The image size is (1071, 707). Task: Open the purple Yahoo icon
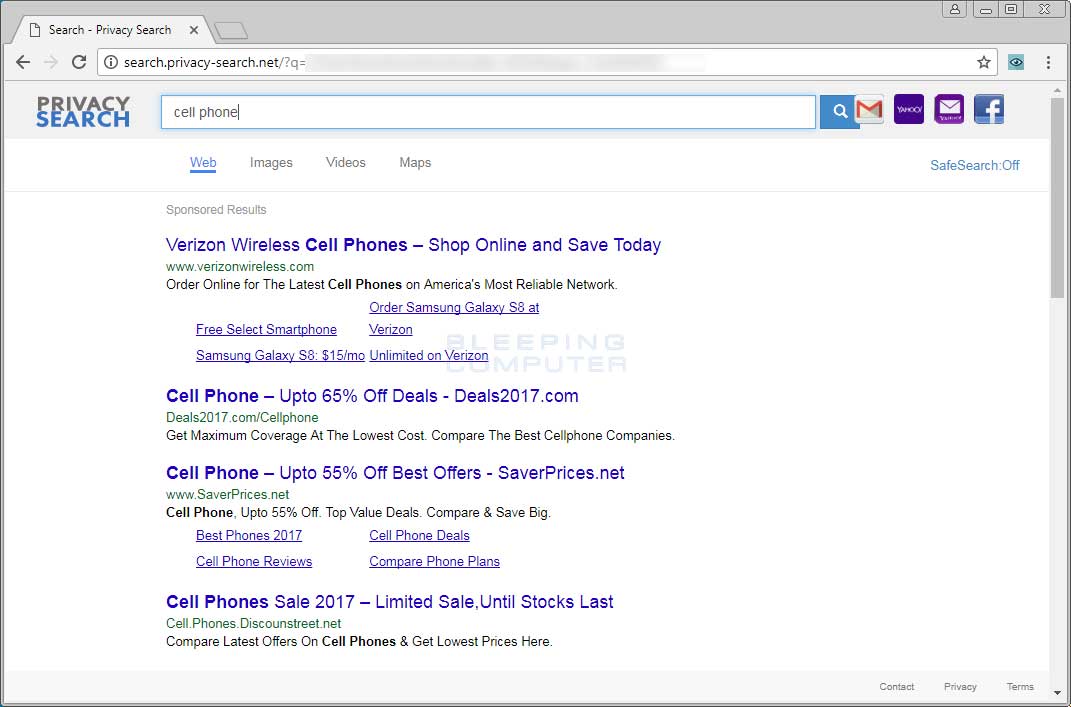point(908,109)
